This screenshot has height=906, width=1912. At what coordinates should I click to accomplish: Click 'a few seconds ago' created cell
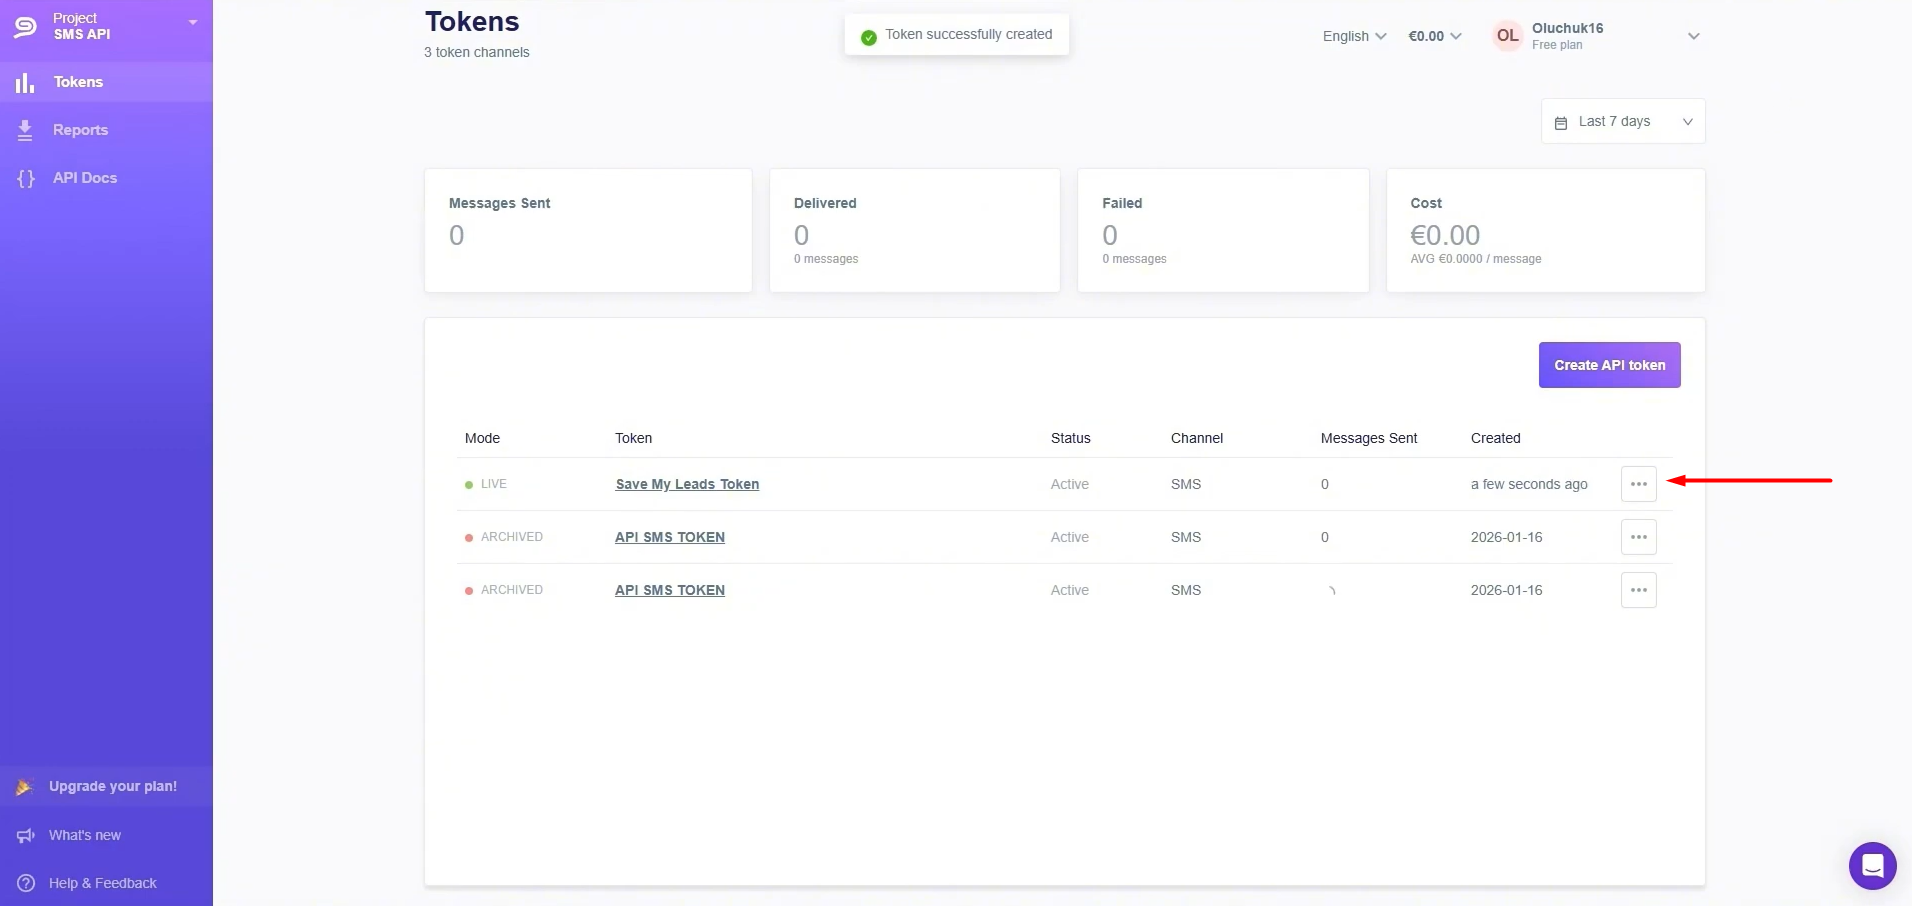[1529, 484]
